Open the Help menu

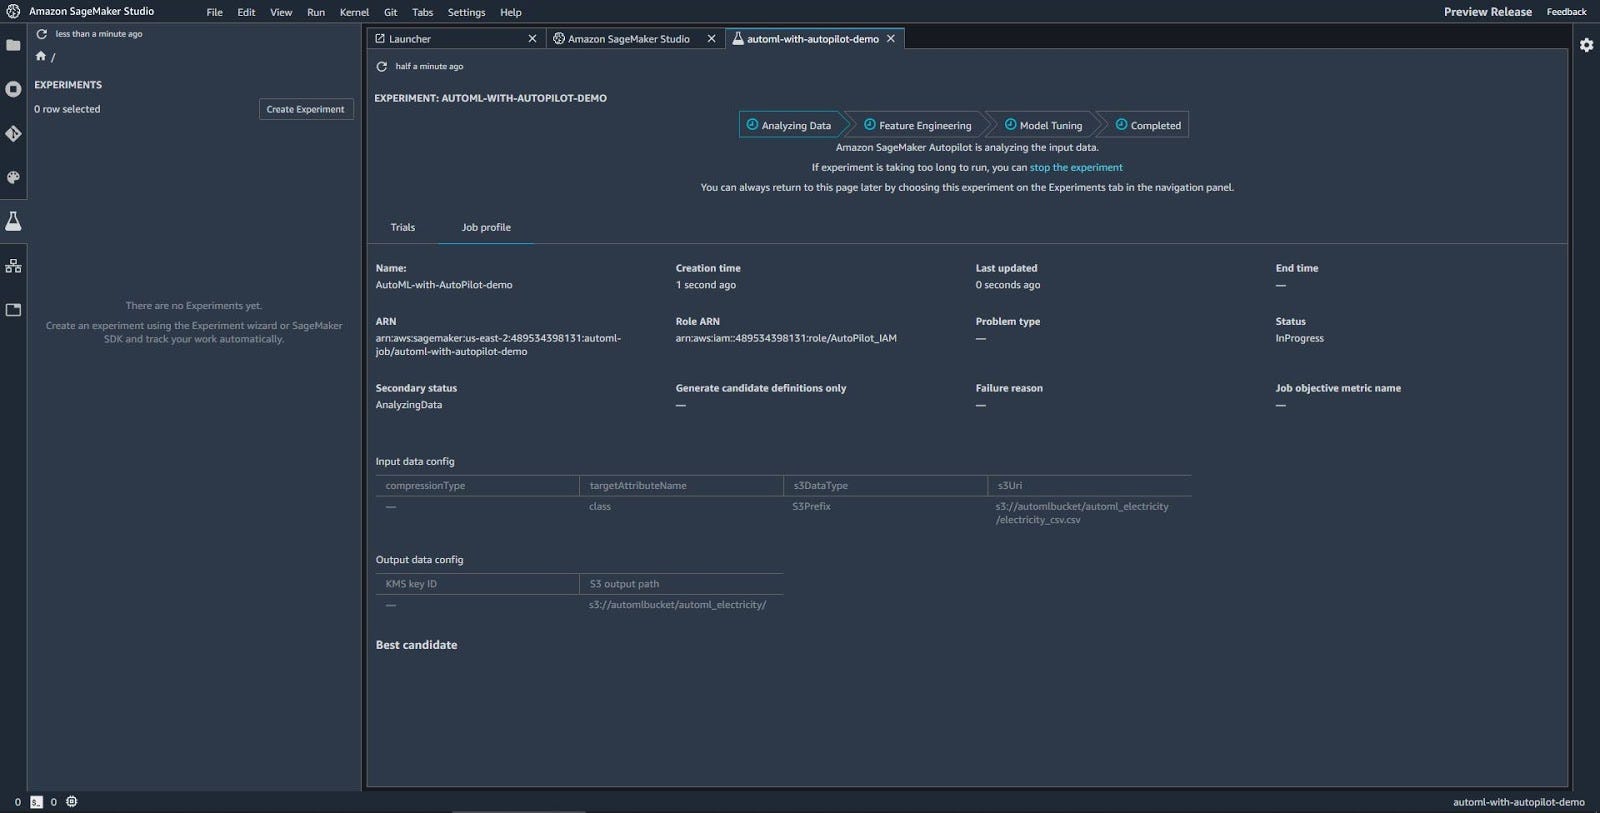510,12
